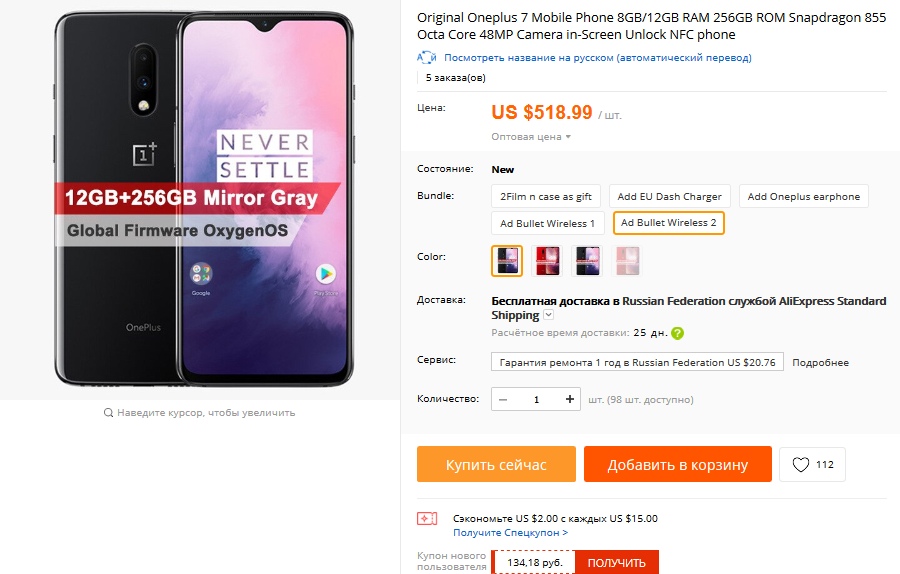The width and height of the screenshot is (900, 574).
Task: Increase quantity with the plus button
Action: pyautogui.click(x=570, y=400)
